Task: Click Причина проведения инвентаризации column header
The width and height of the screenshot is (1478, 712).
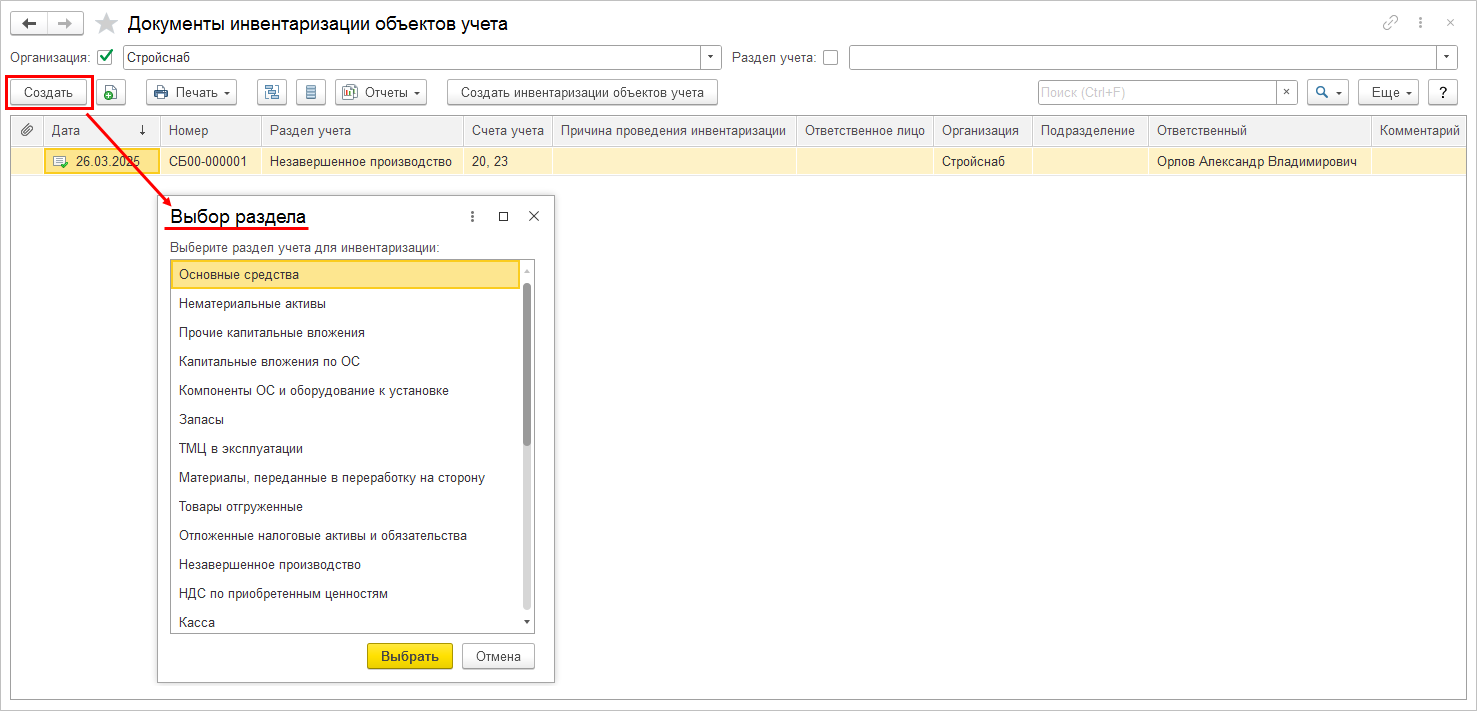Action: (674, 131)
